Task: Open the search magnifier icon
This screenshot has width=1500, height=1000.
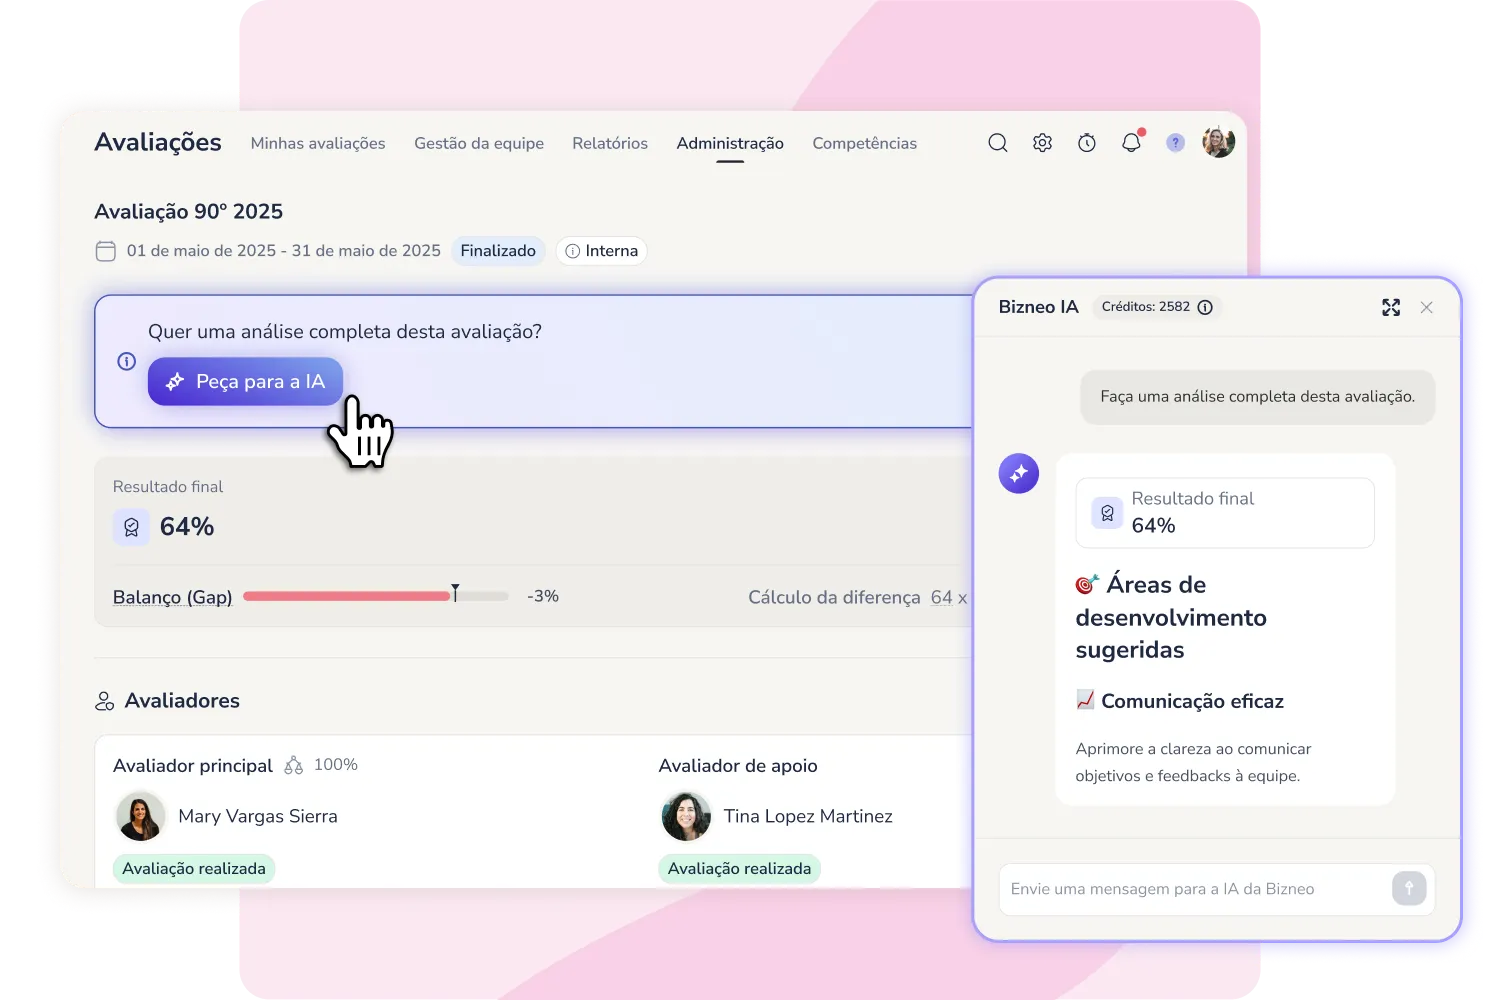Action: pyautogui.click(x=997, y=143)
